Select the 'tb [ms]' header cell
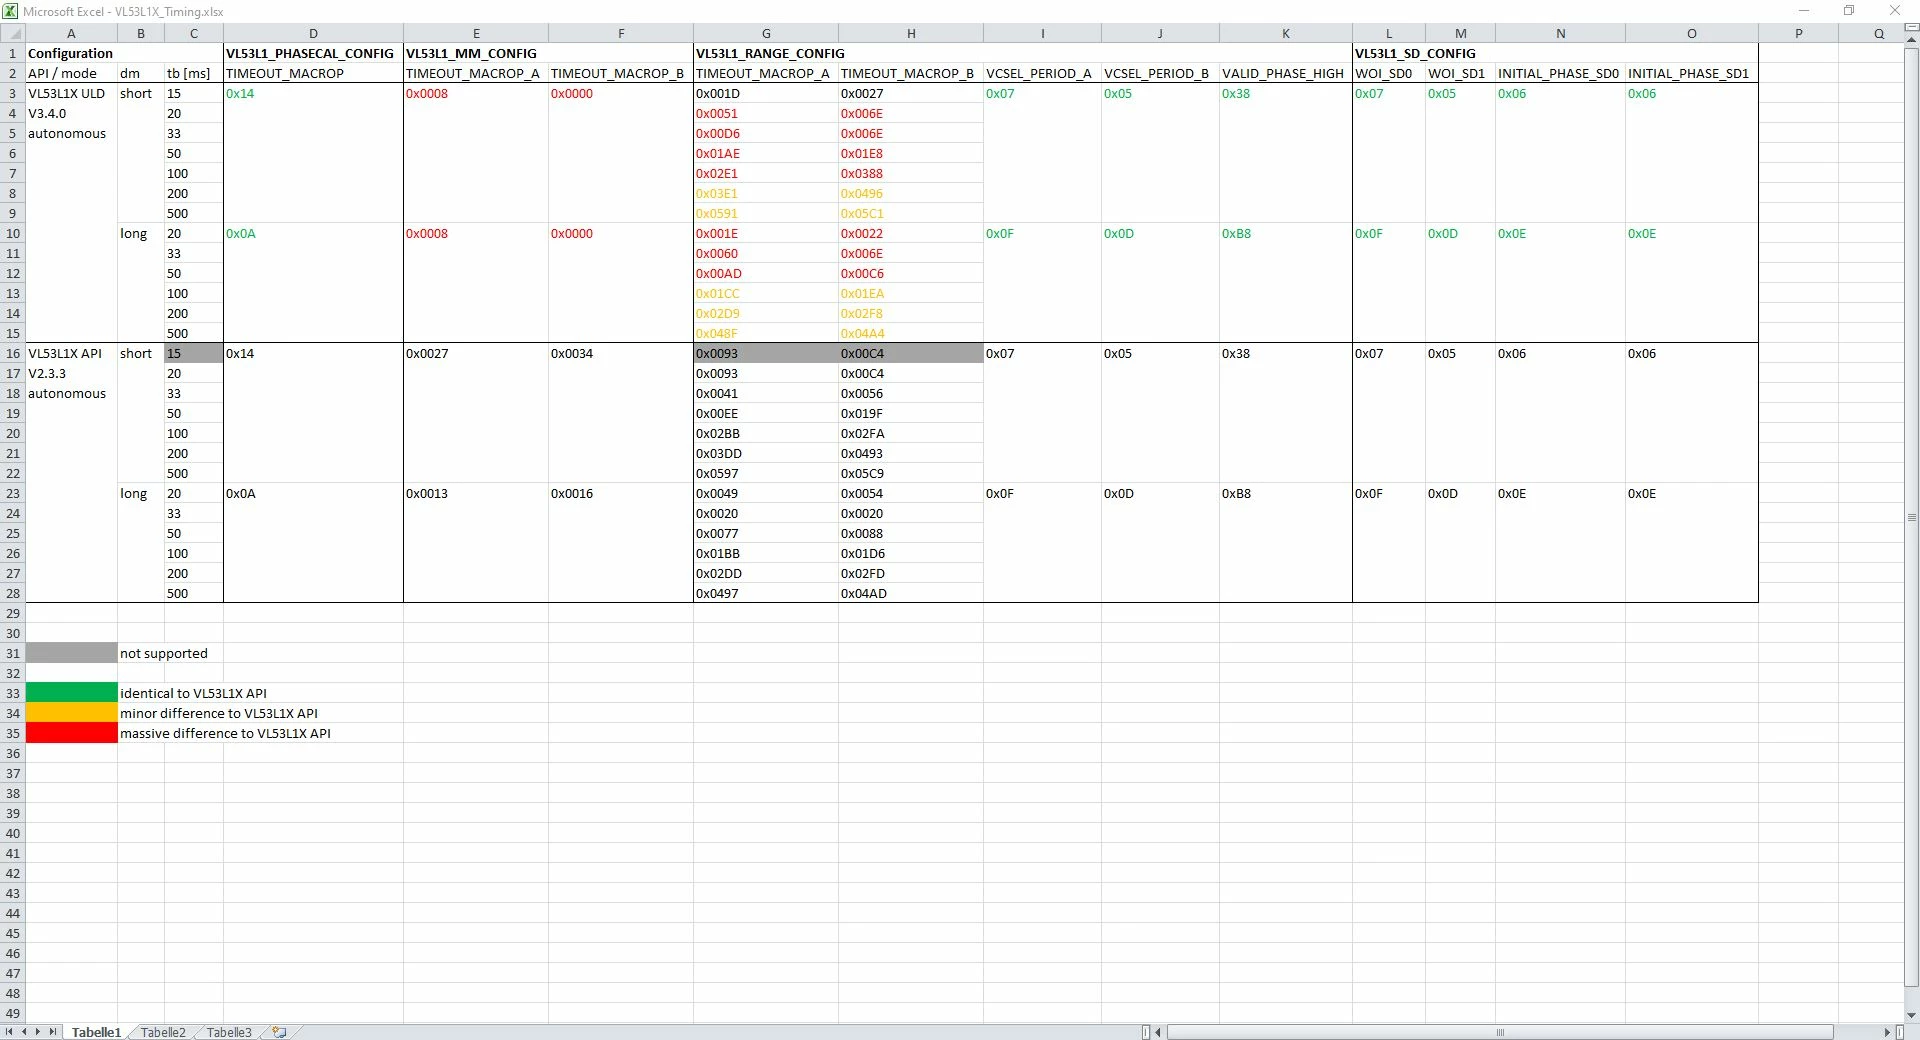Screen dimensions: 1920x1040 click(194, 73)
